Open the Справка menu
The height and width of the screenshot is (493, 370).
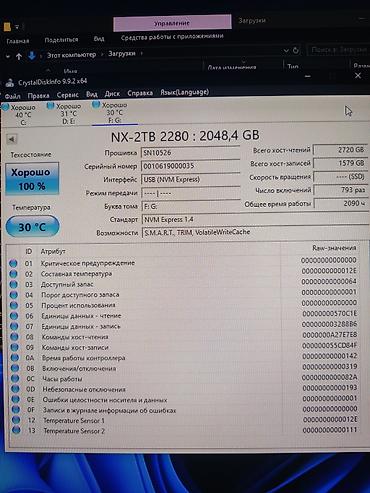click(140, 93)
